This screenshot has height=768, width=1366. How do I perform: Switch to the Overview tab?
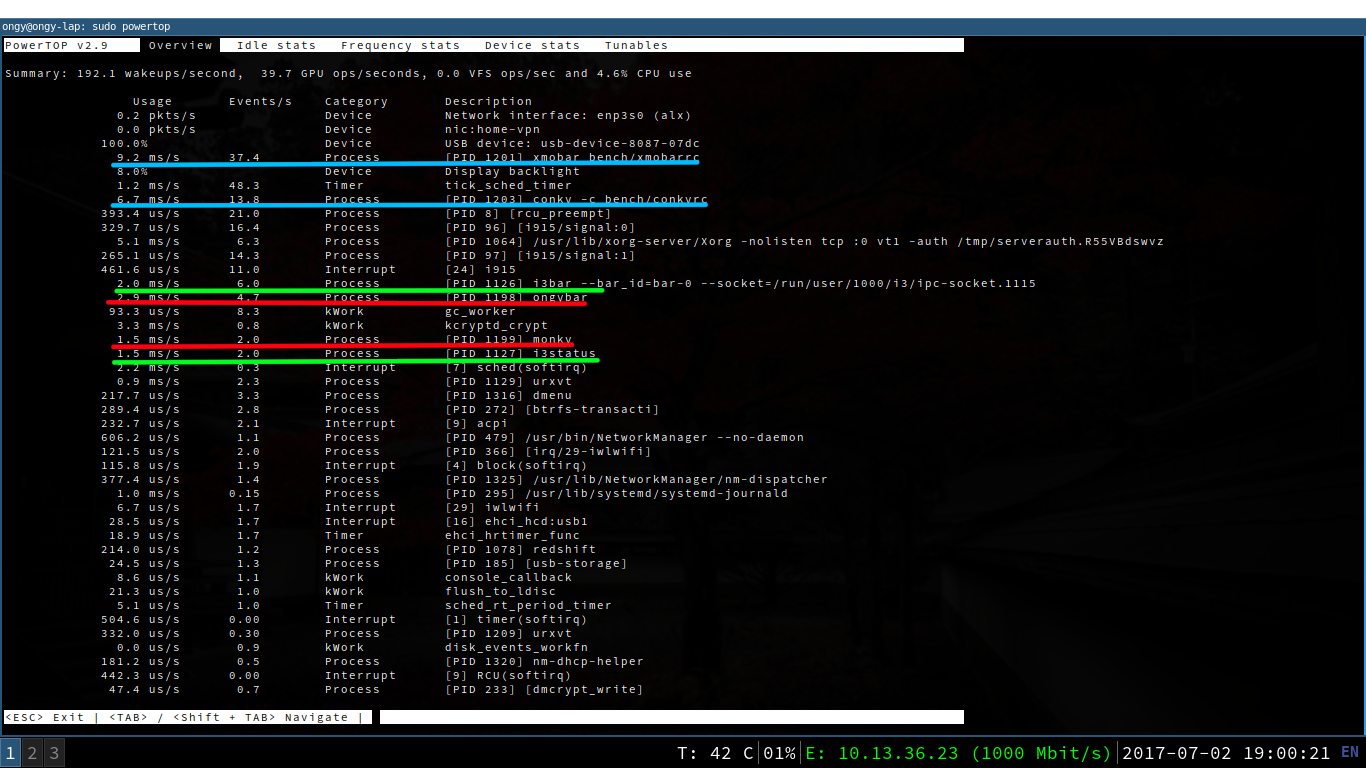[x=180, y=45]
